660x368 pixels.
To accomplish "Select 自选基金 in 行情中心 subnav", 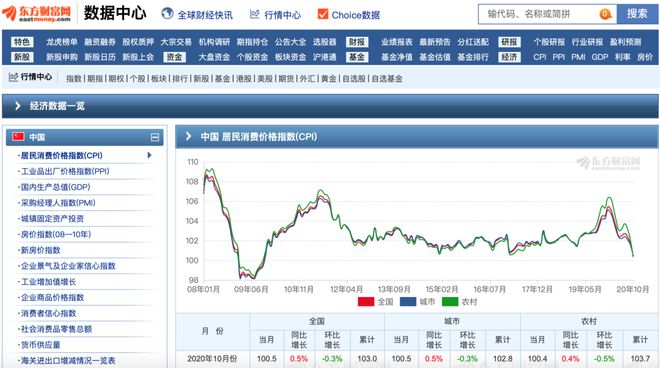I will 387,78.
